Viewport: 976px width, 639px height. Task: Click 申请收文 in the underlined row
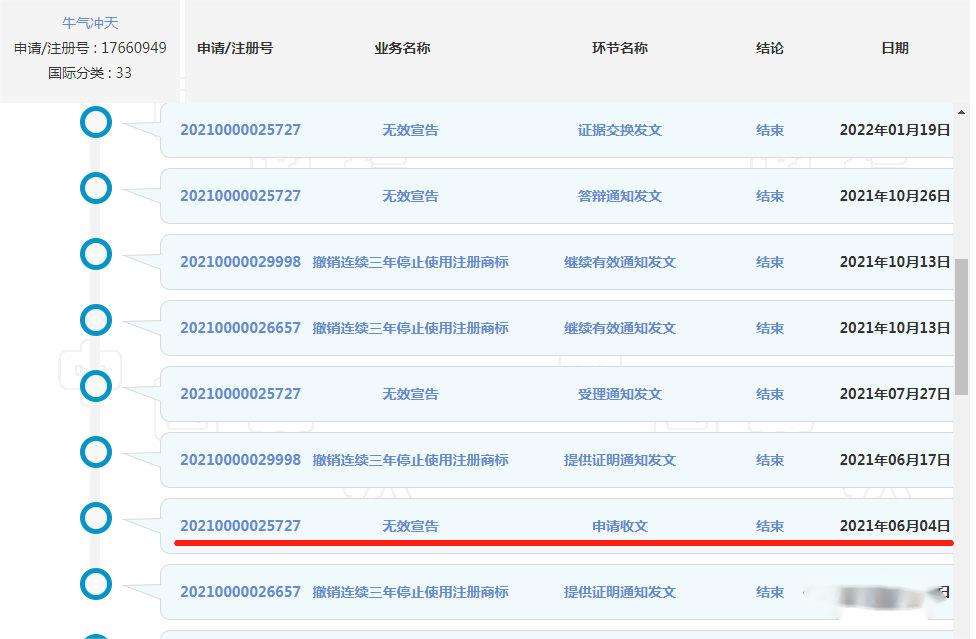click(619, 526)
